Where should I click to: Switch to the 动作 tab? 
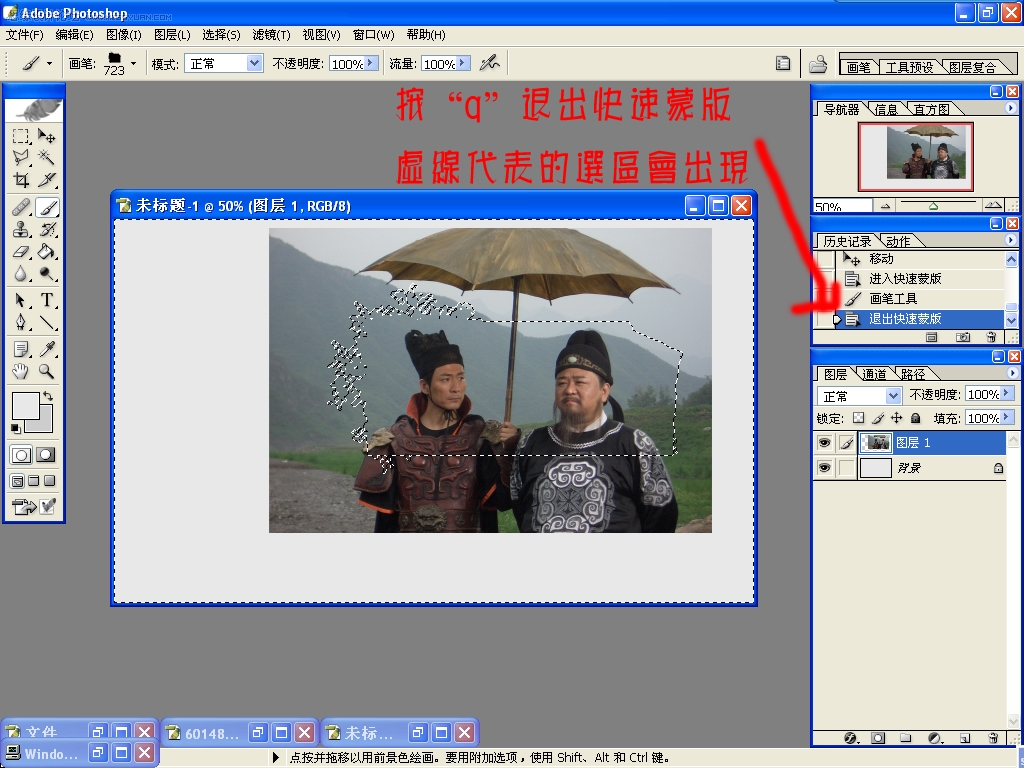898,242
